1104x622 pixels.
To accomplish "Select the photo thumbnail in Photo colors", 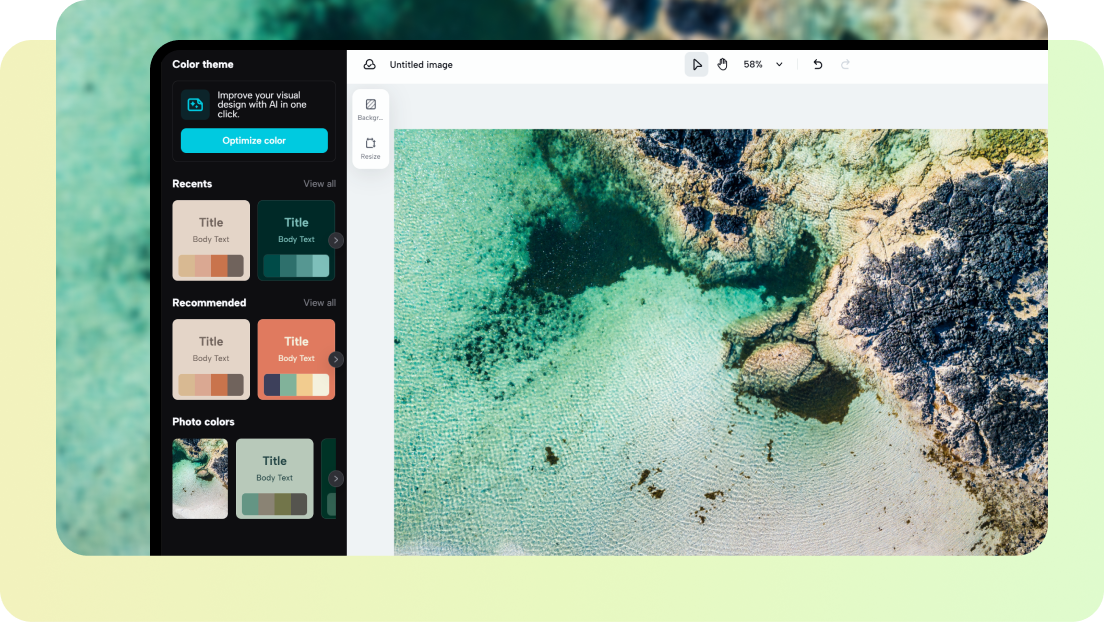I will 200,478.
